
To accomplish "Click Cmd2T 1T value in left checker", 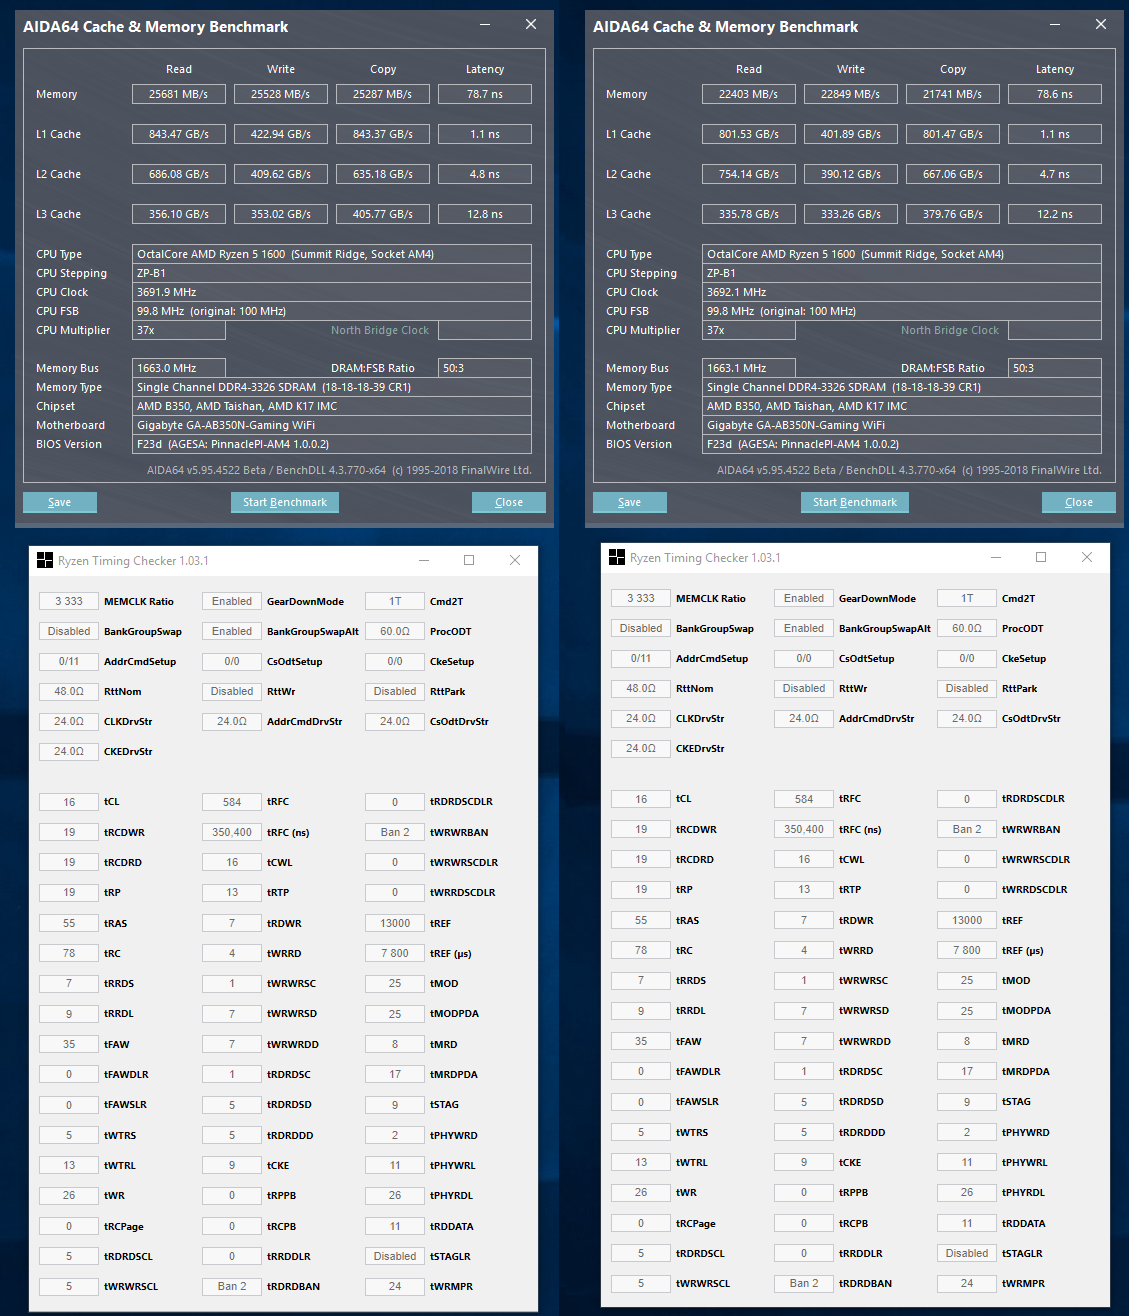I will click(395, 601).
